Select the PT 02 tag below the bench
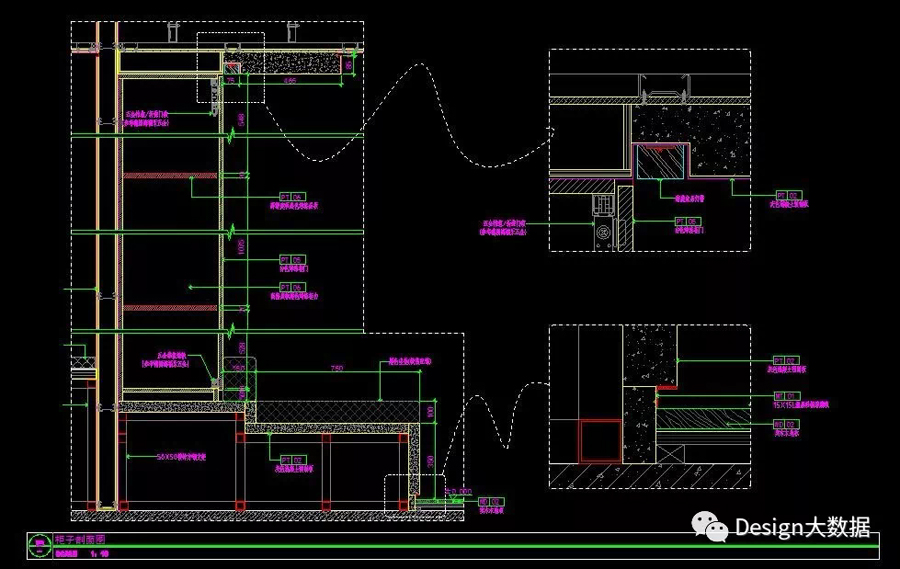Screen dimensions: 900x569 click(x=290, y=459)
